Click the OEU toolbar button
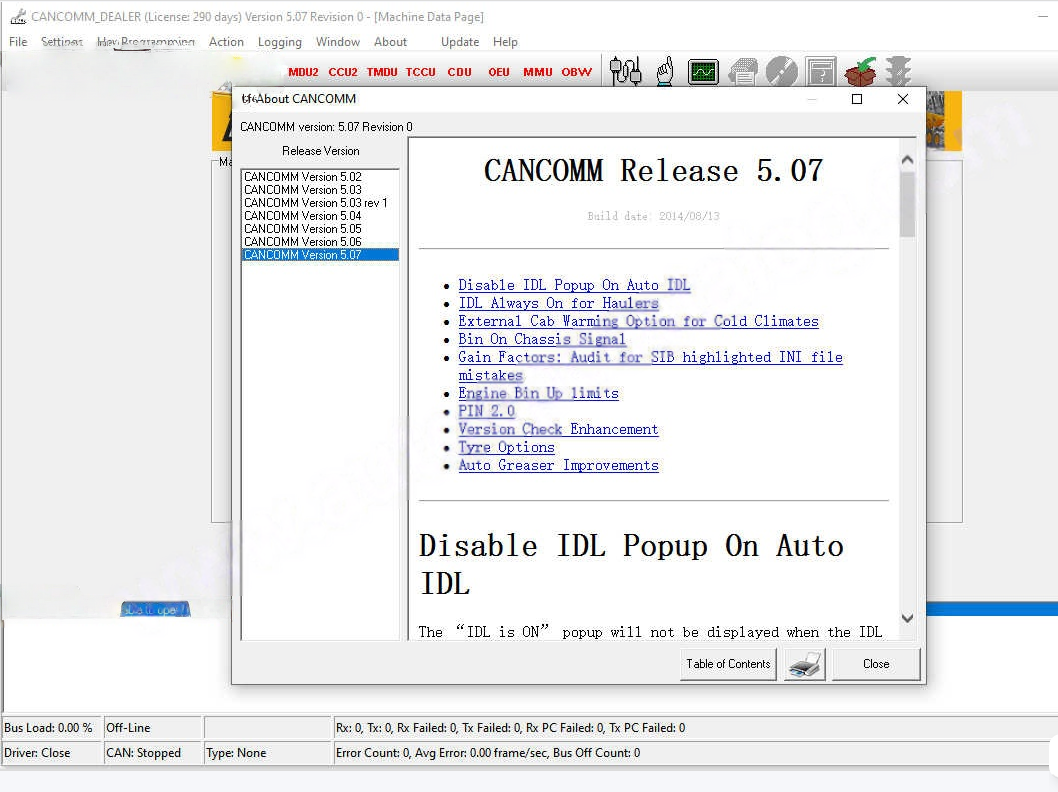1058x792 pixels. (x=499, y=72)
